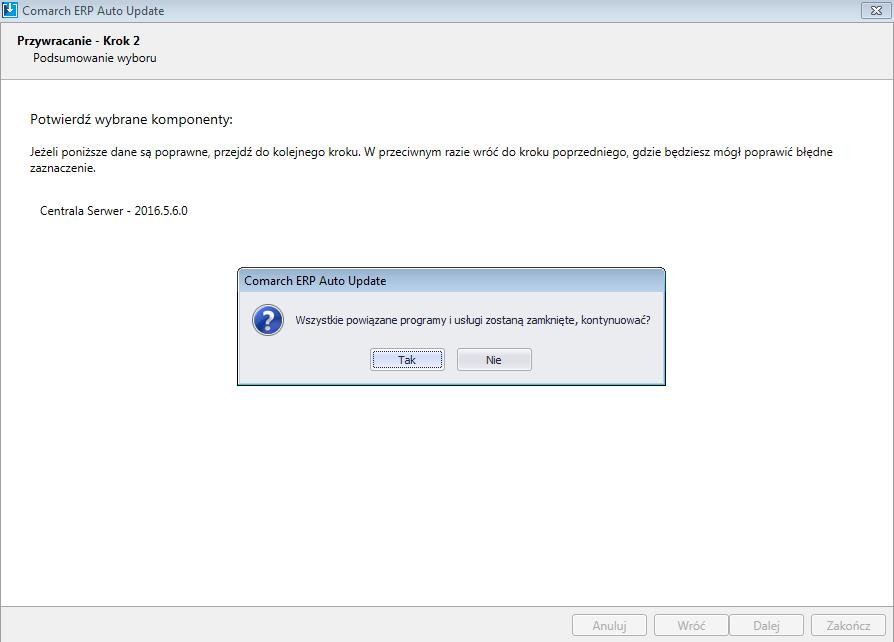Click the dialog title Comarch ERP Auto Update

click(x=315, y=281)
